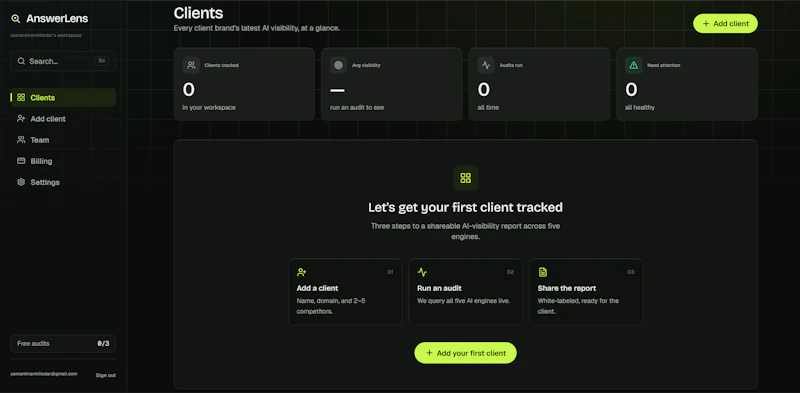Screen dimensions: 800x393
Task: Click the AnswerLens brand name
Action: [x=57, y=19]
